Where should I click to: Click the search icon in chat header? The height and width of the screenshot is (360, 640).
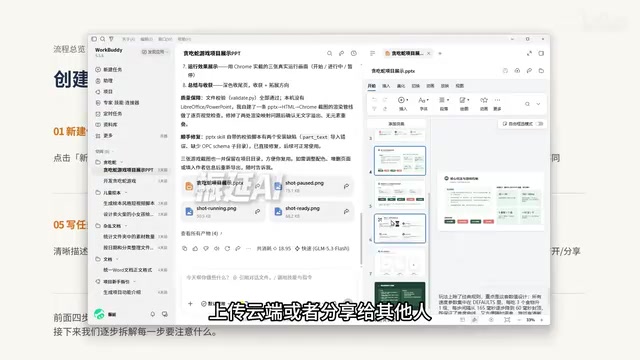pos(329,53)
